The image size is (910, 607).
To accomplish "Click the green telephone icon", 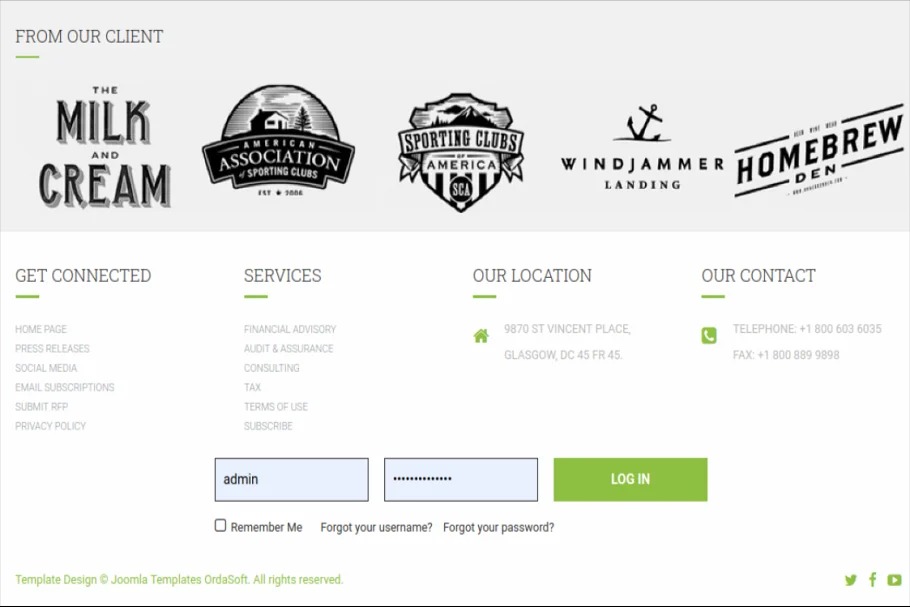I will 709,335.
